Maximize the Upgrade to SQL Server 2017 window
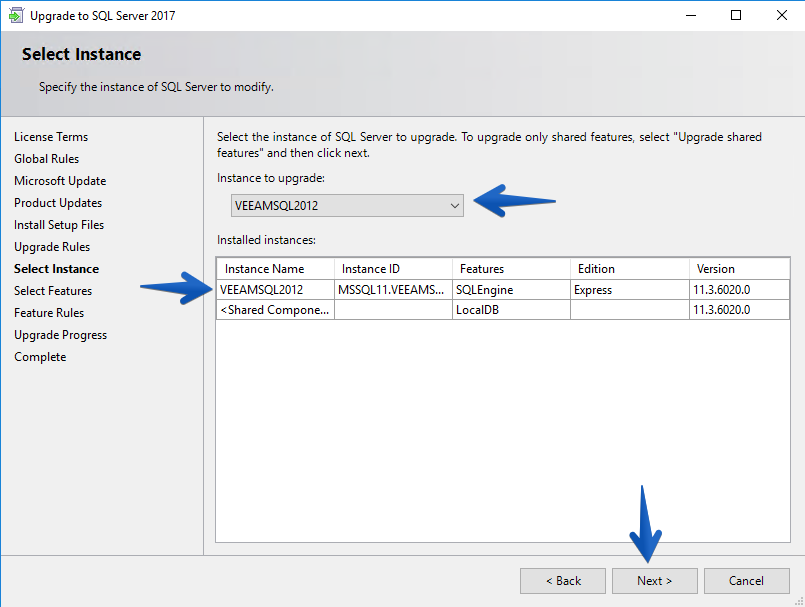Image resolution: width=805 pixels, height=607 pixels. point(736,15)
